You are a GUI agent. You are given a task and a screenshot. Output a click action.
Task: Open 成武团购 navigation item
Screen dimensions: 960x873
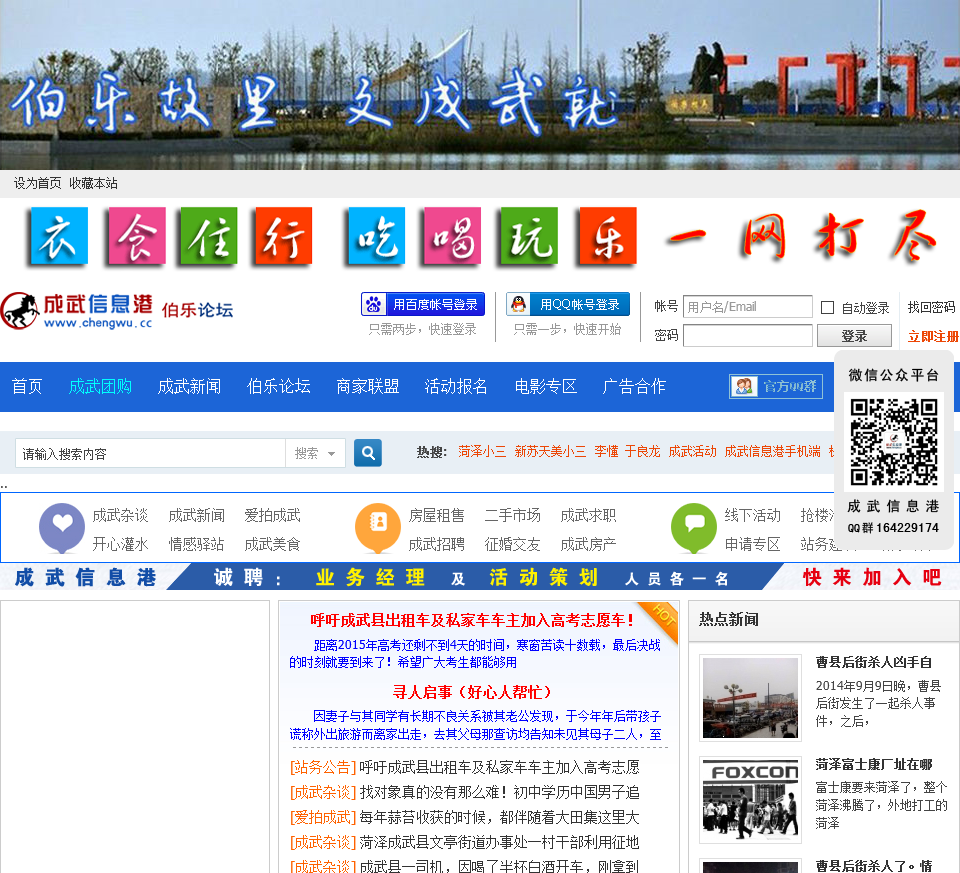[x=100, y=386]
